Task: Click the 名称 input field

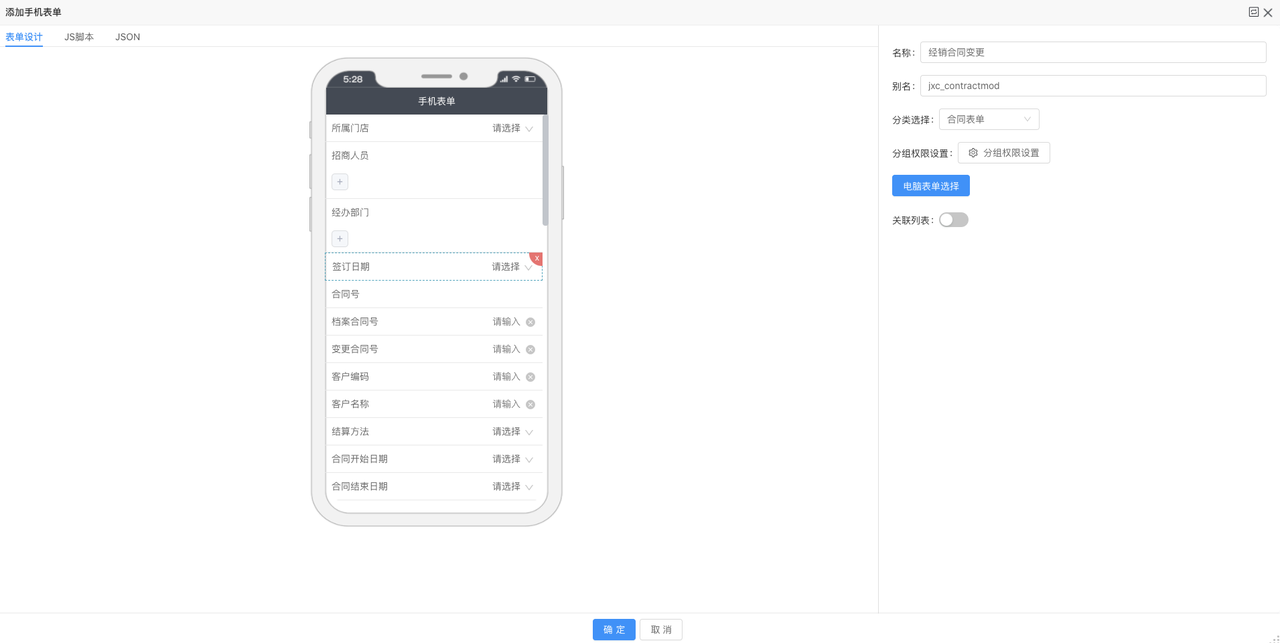Action: click(1093, 52)
